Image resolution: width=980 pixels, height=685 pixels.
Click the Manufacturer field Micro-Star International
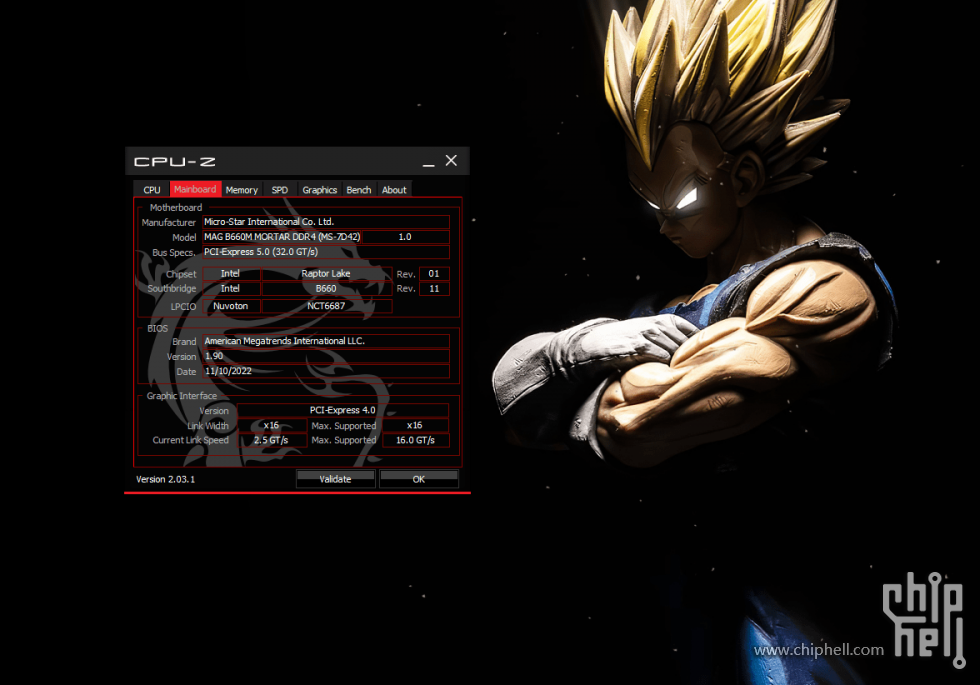[326, 222]
